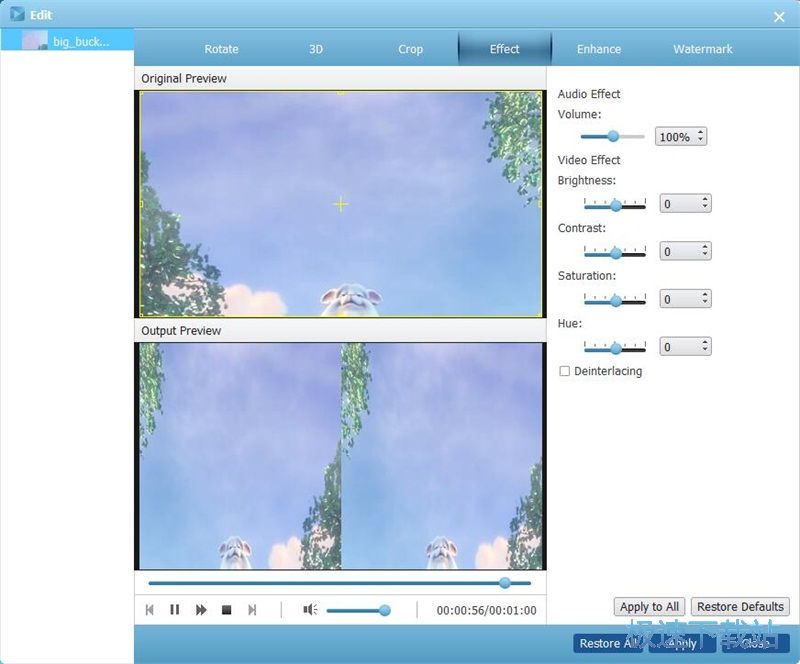Viewport: 800px width, 664px height.
Task: Decrease Saturation value with down arrow
Action: point(705,302)
